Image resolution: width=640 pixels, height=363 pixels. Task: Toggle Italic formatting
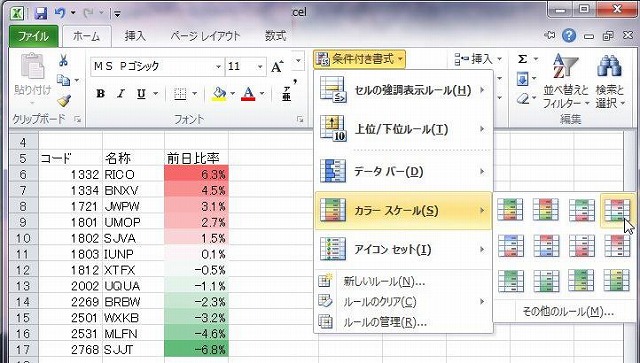pos(121,94)
